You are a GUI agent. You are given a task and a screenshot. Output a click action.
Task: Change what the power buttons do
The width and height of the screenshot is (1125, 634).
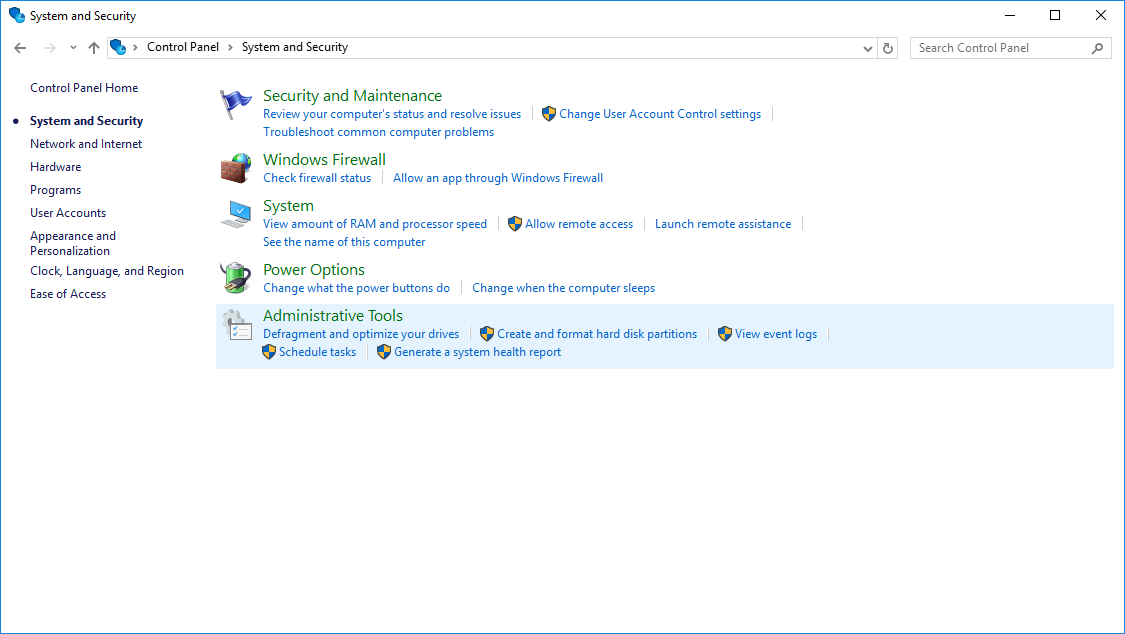[x=357, y=288]
